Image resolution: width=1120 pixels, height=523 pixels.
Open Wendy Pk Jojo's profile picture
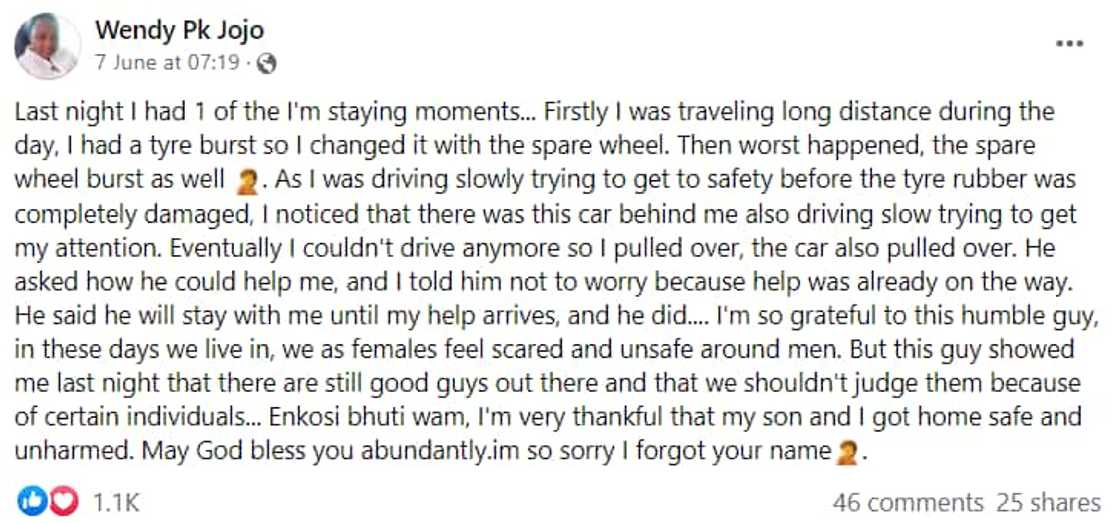pyautogui.click(x=47, y=46)
